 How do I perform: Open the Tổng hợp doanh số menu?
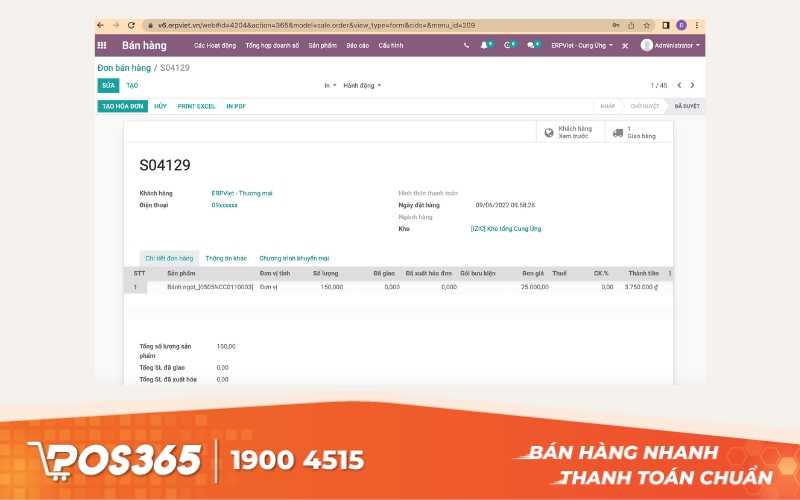click(272, 45)
